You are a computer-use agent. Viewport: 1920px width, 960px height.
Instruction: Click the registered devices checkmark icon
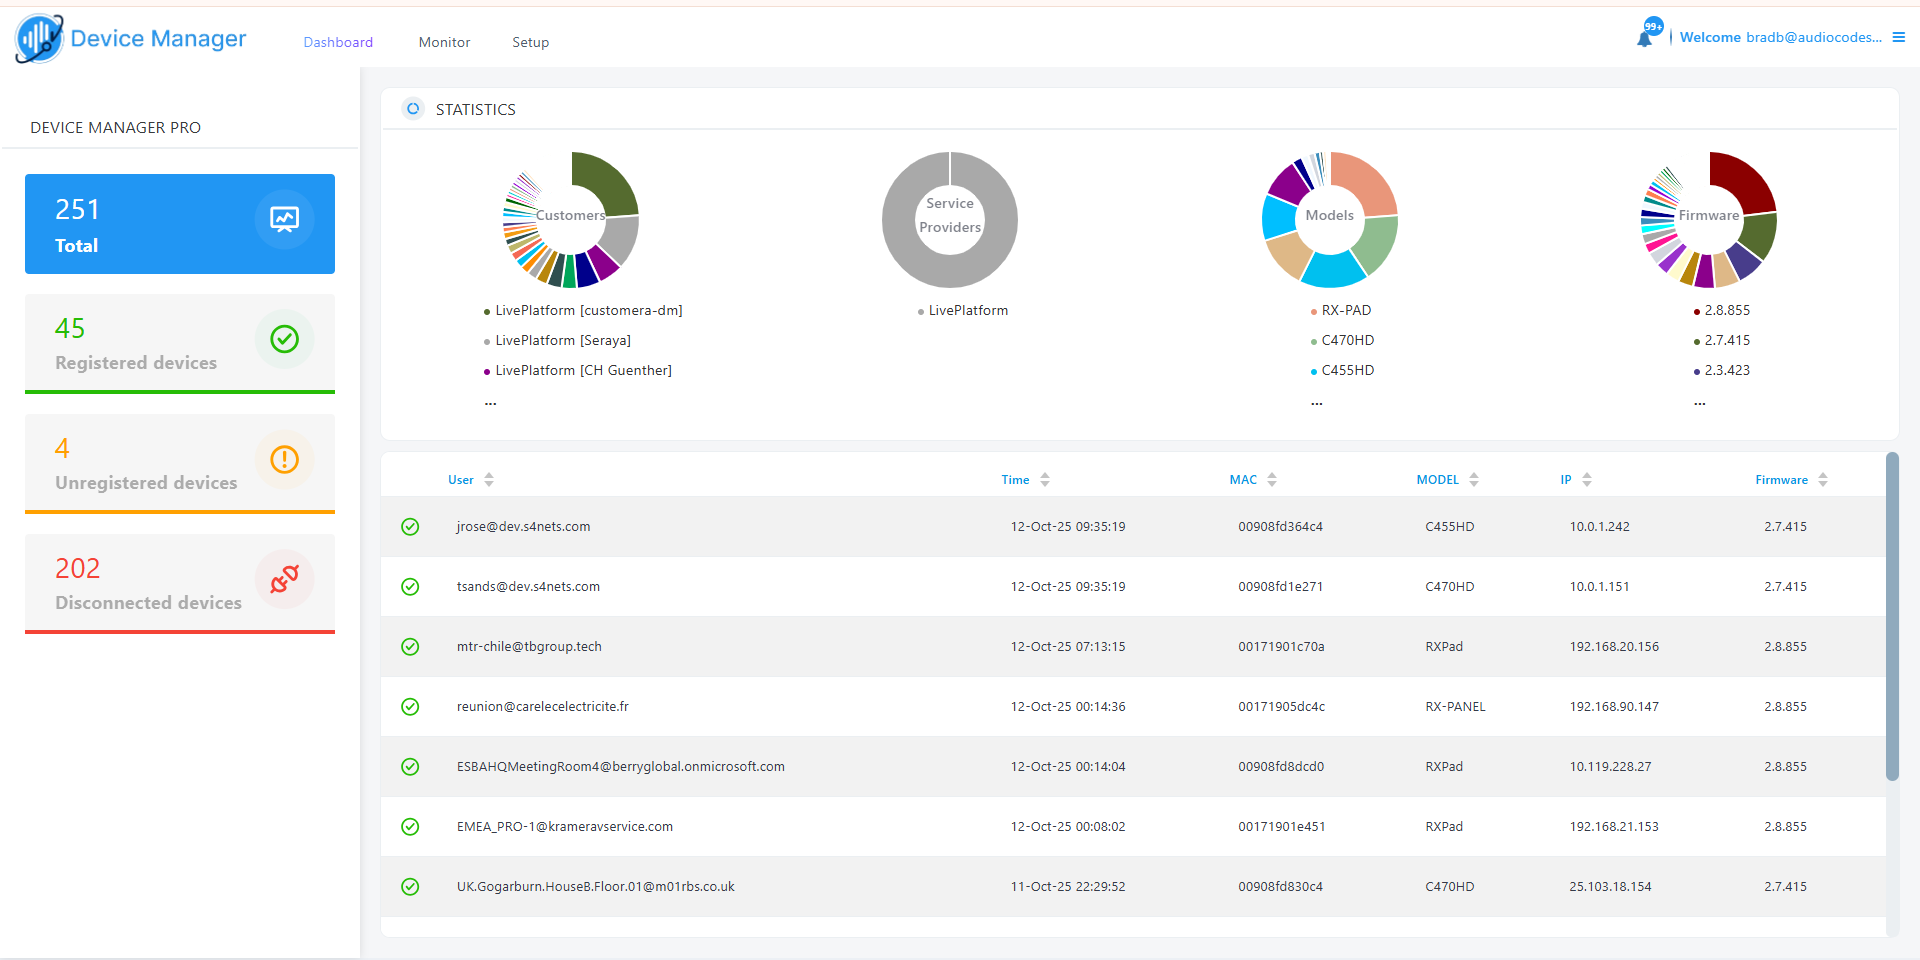pyautogui.click(x=284, y=339)
